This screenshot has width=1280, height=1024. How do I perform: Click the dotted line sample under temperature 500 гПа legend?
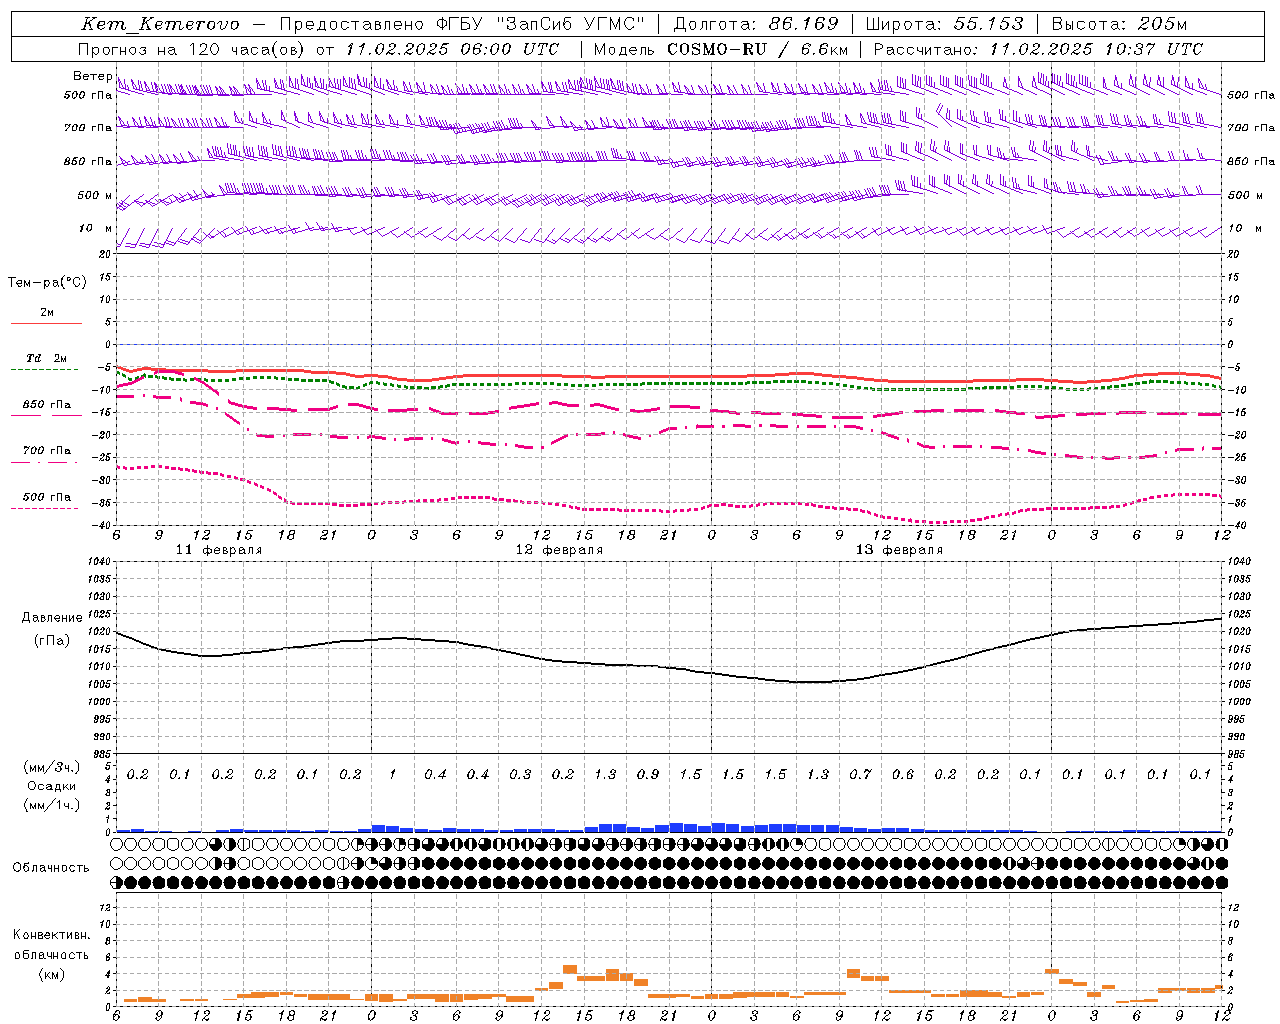coord(44,508)
